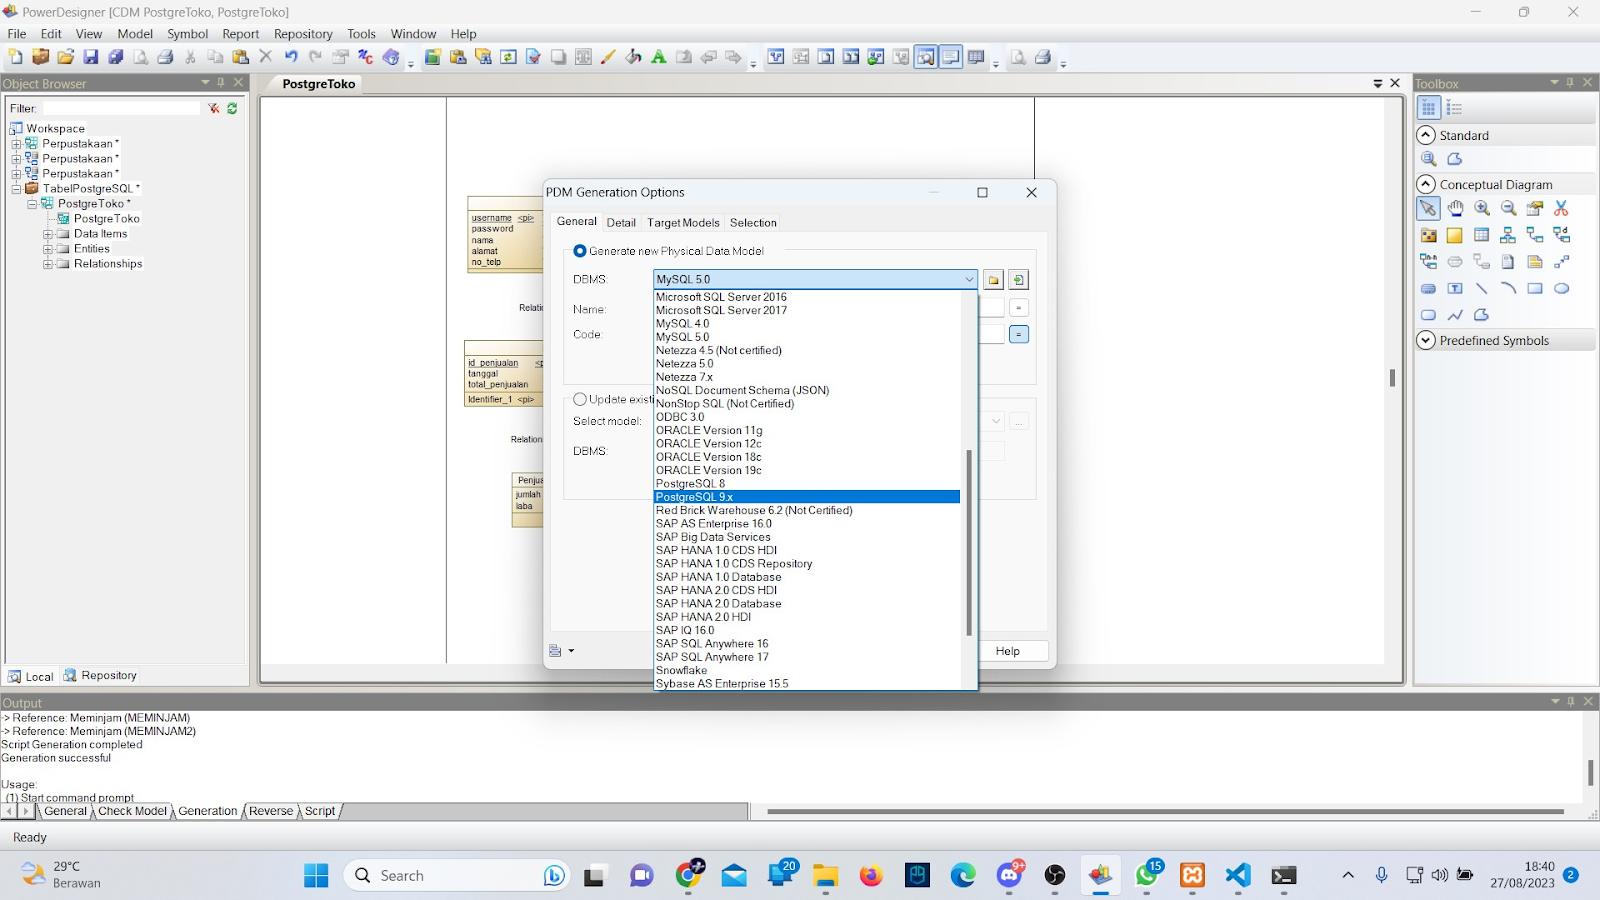Click the DBMS list vertical scrollbar
Image resolution: width=1600 pixels, height=900 pixels.
pos(969,543)
